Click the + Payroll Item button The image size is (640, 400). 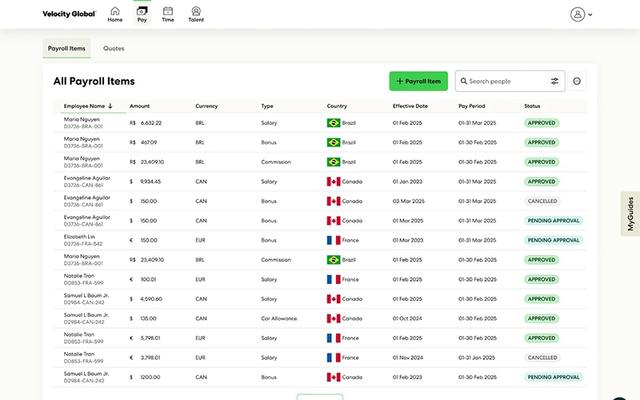point(418,81)
